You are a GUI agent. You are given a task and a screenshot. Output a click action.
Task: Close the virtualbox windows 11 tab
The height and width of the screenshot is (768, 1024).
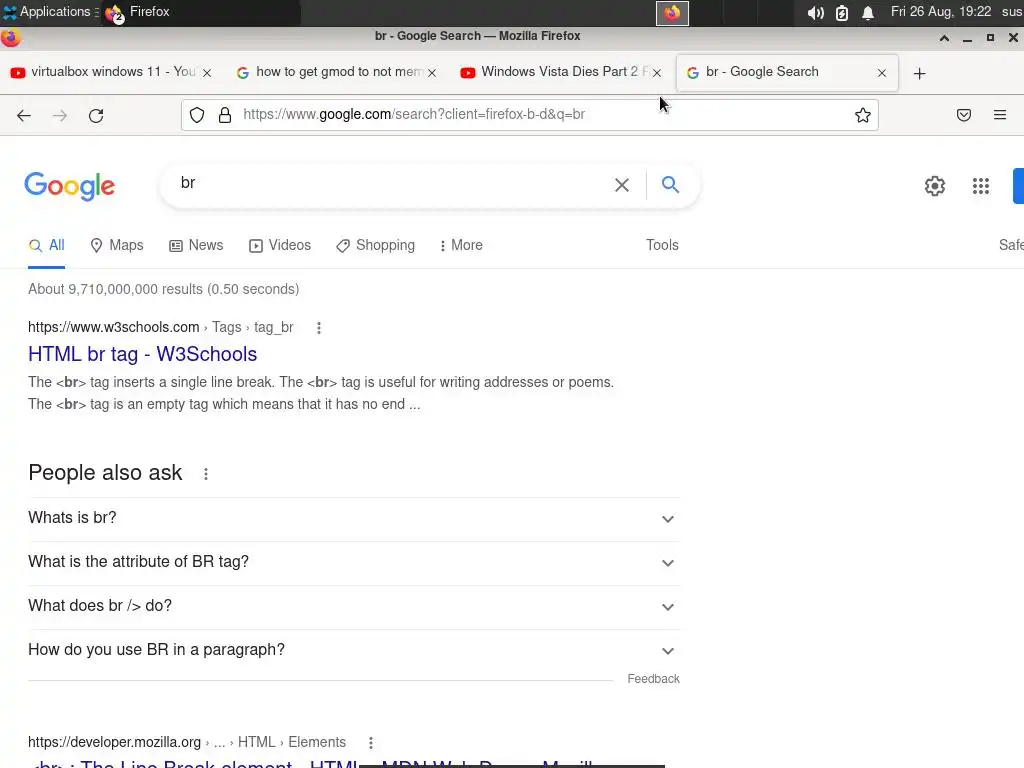tap(207, 73)
